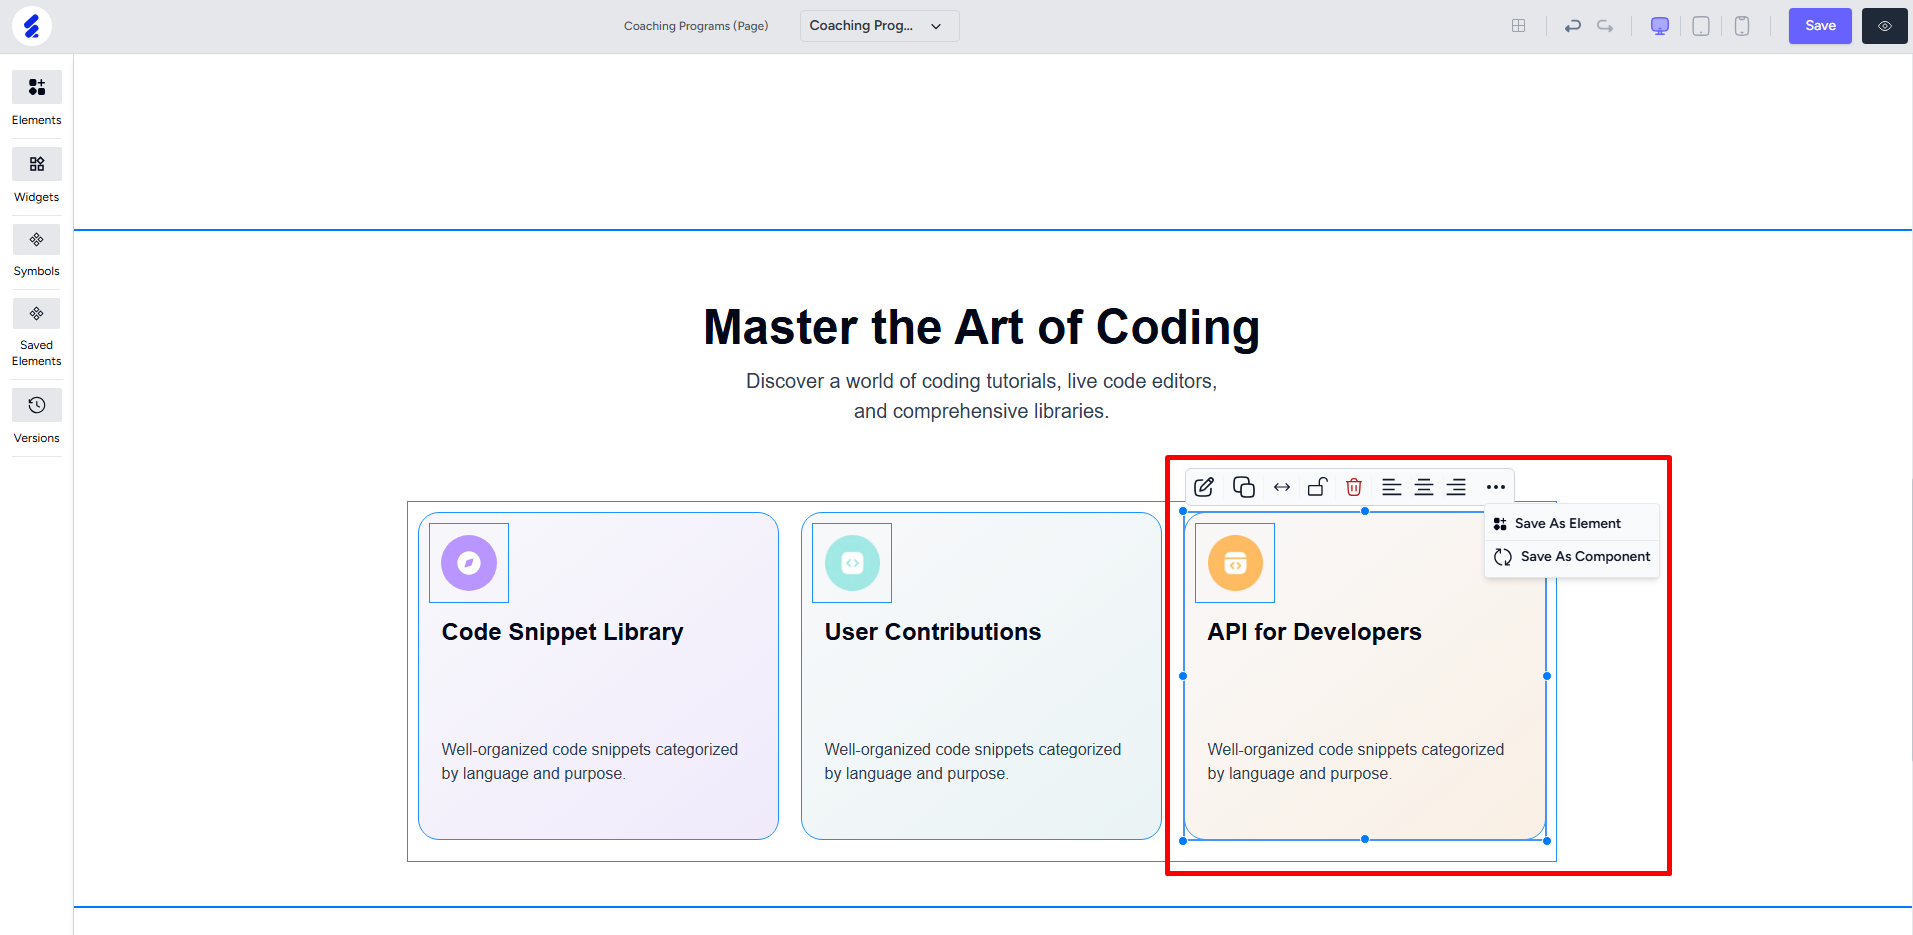1913x935 pixels.
Task: Select the purple compass icon in Code Snippet card
Action: pyautogui.click(x=469, y=563)
